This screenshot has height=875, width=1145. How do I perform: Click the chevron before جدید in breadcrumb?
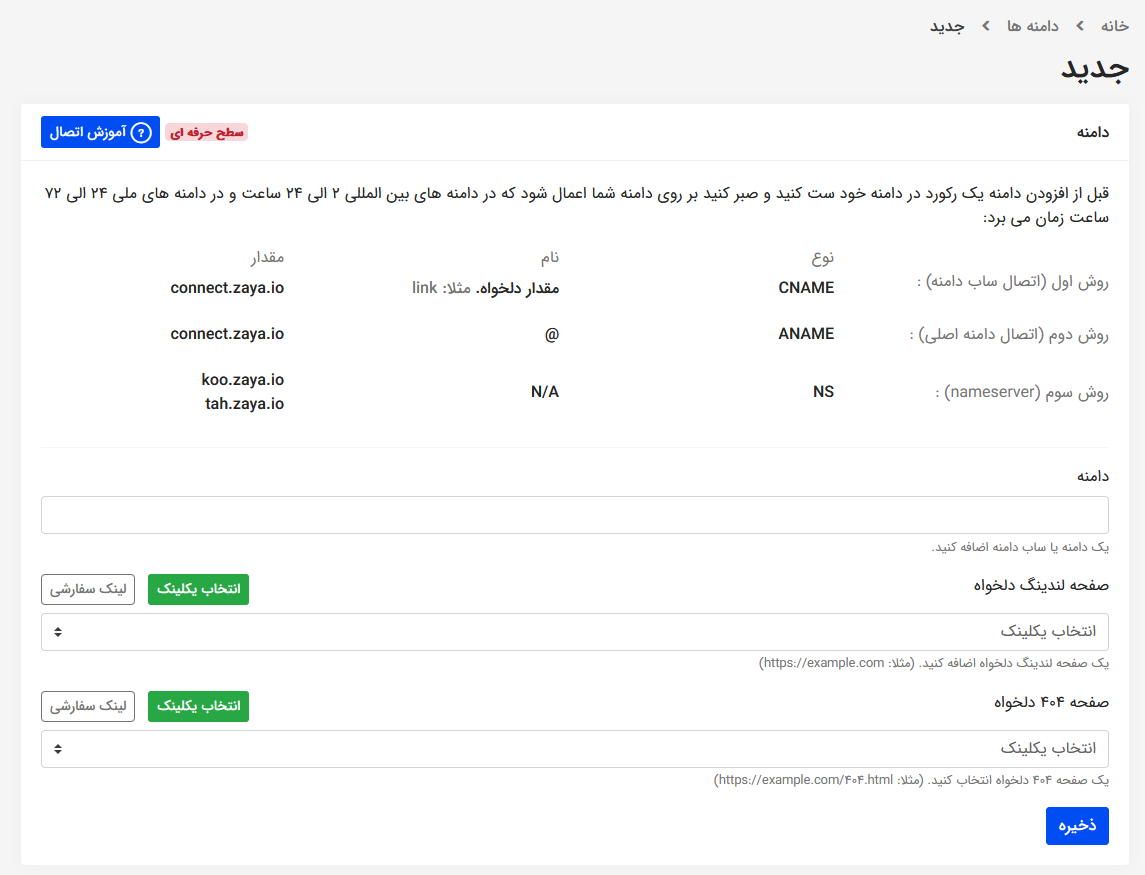(x=985, y=25)
